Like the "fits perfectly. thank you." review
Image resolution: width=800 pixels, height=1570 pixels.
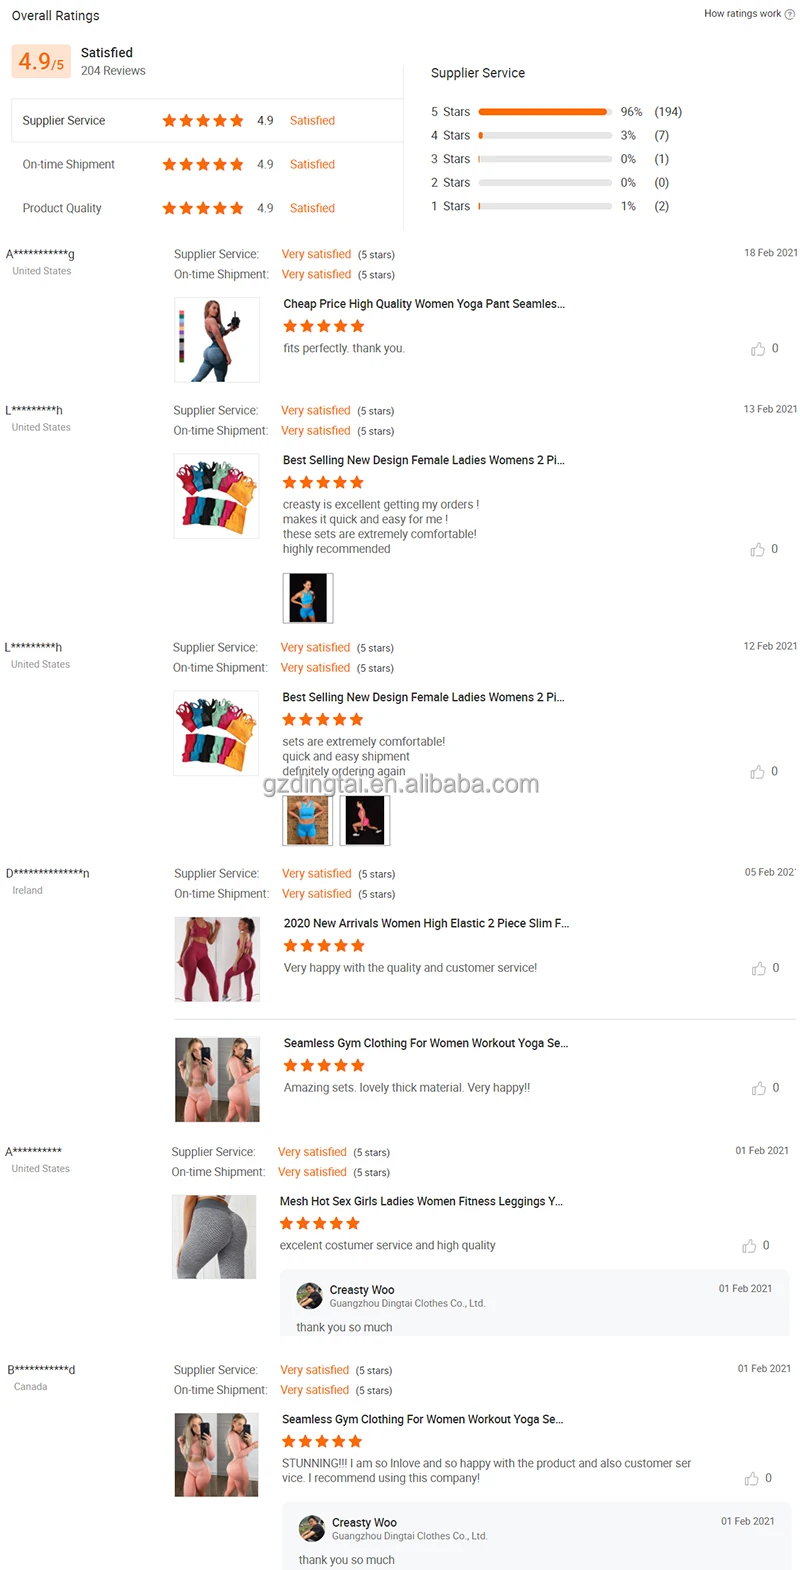click(758, 349)
